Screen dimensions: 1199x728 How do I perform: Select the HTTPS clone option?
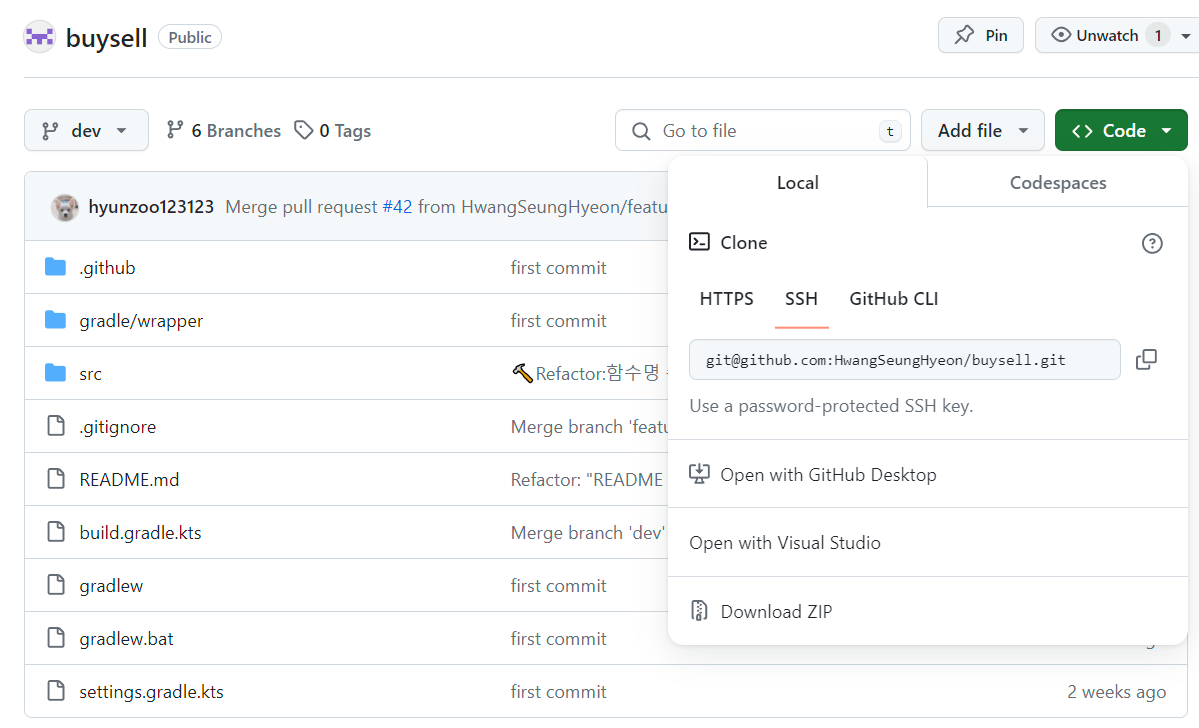tap(727, 299)
